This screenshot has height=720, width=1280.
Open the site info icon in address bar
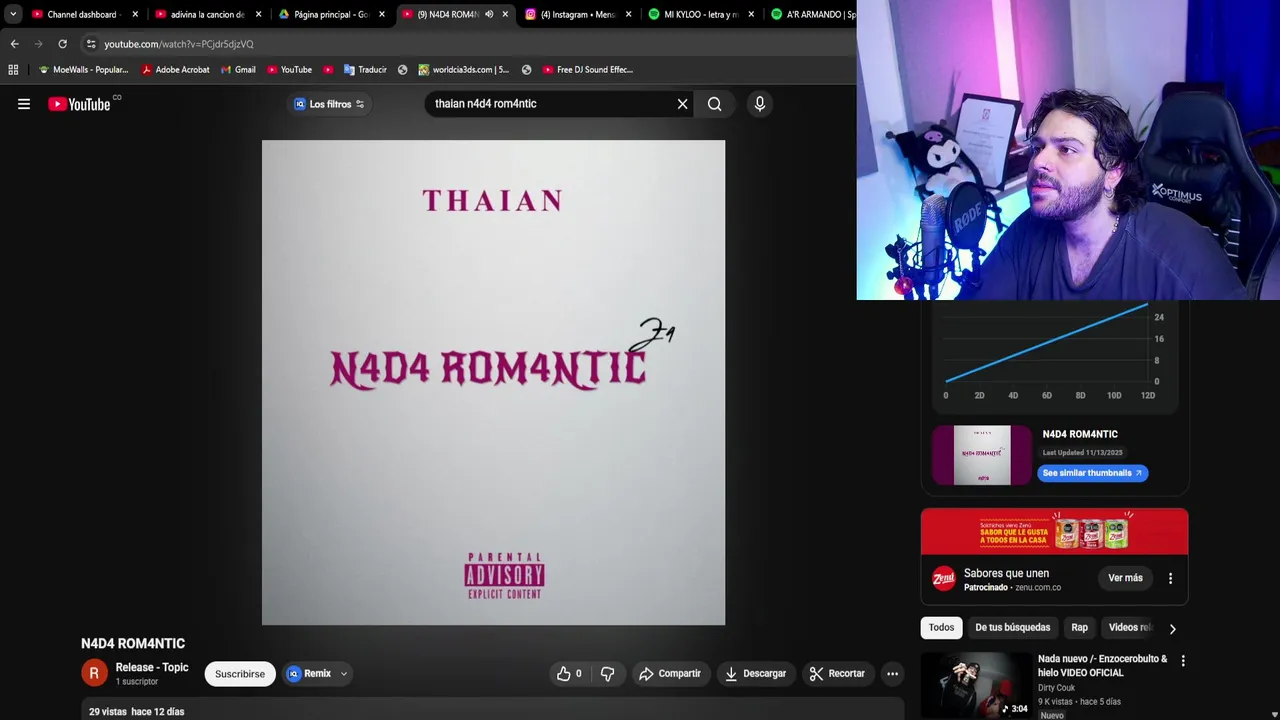click(x=91, y=44)
